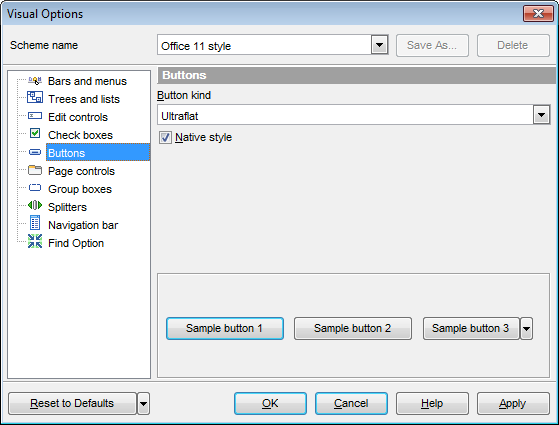Click the Navigation bar icon

coord(35,223)
